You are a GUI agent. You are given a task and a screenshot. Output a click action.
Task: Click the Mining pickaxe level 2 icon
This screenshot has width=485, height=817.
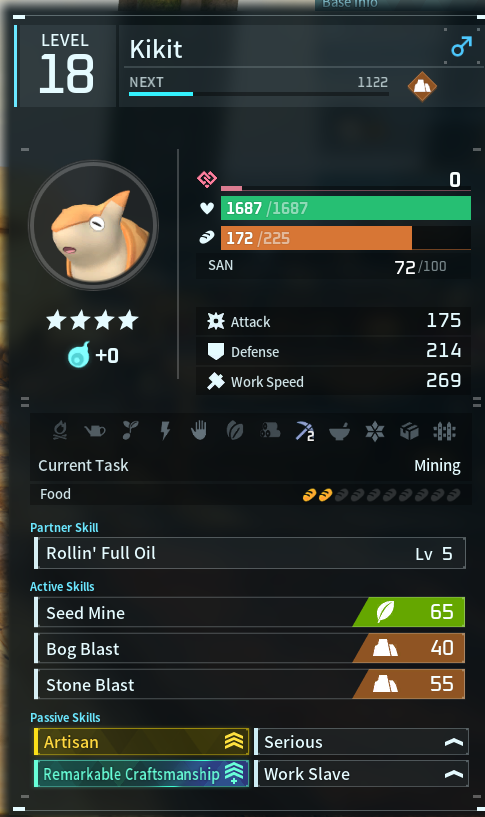[x=305, y=431]
